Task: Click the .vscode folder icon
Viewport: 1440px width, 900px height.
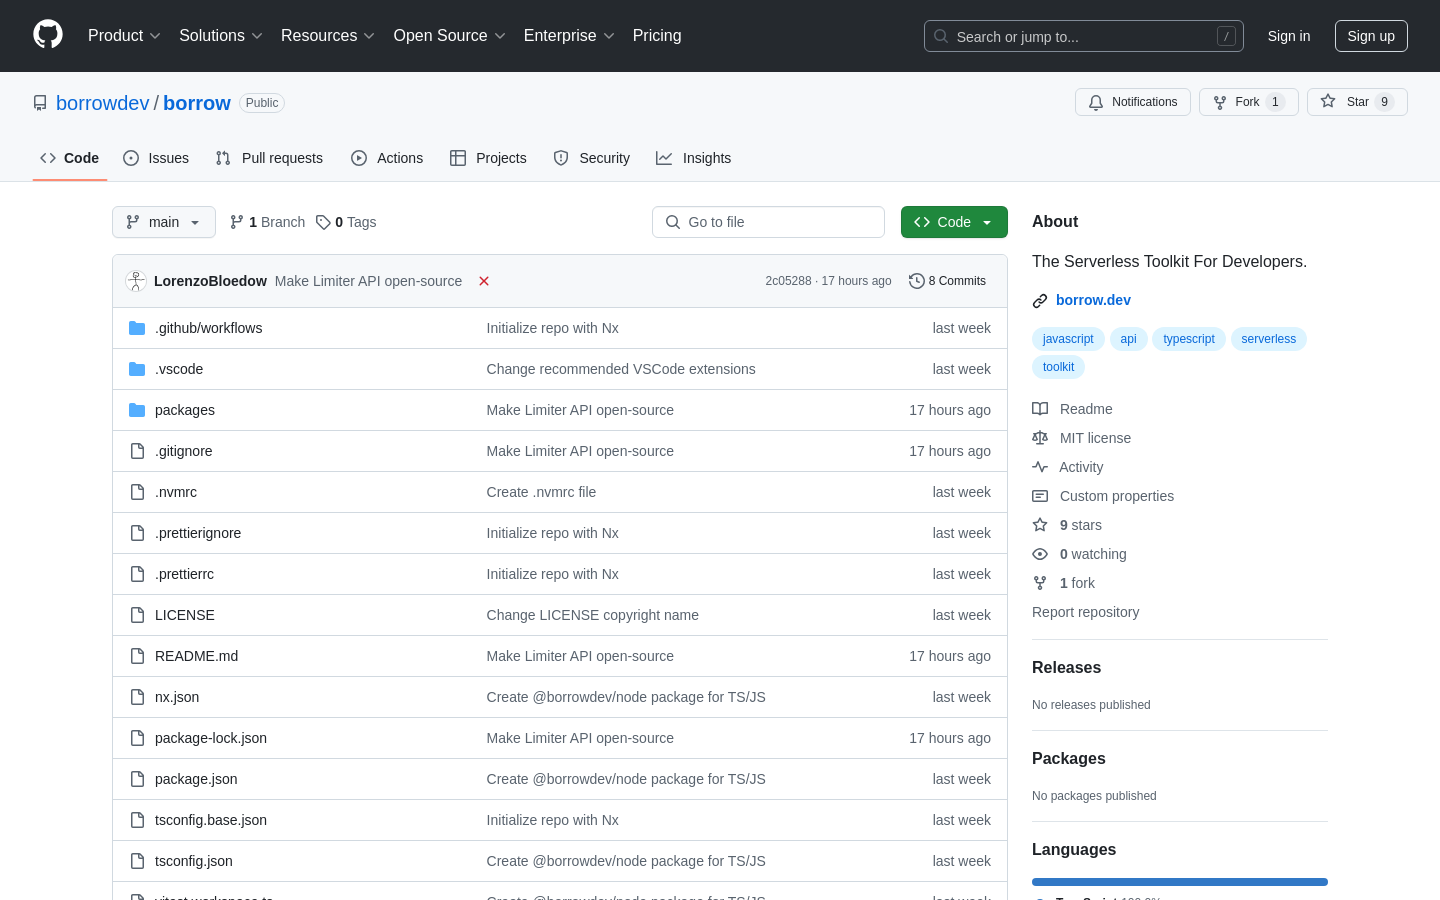Action: (137, 369)
